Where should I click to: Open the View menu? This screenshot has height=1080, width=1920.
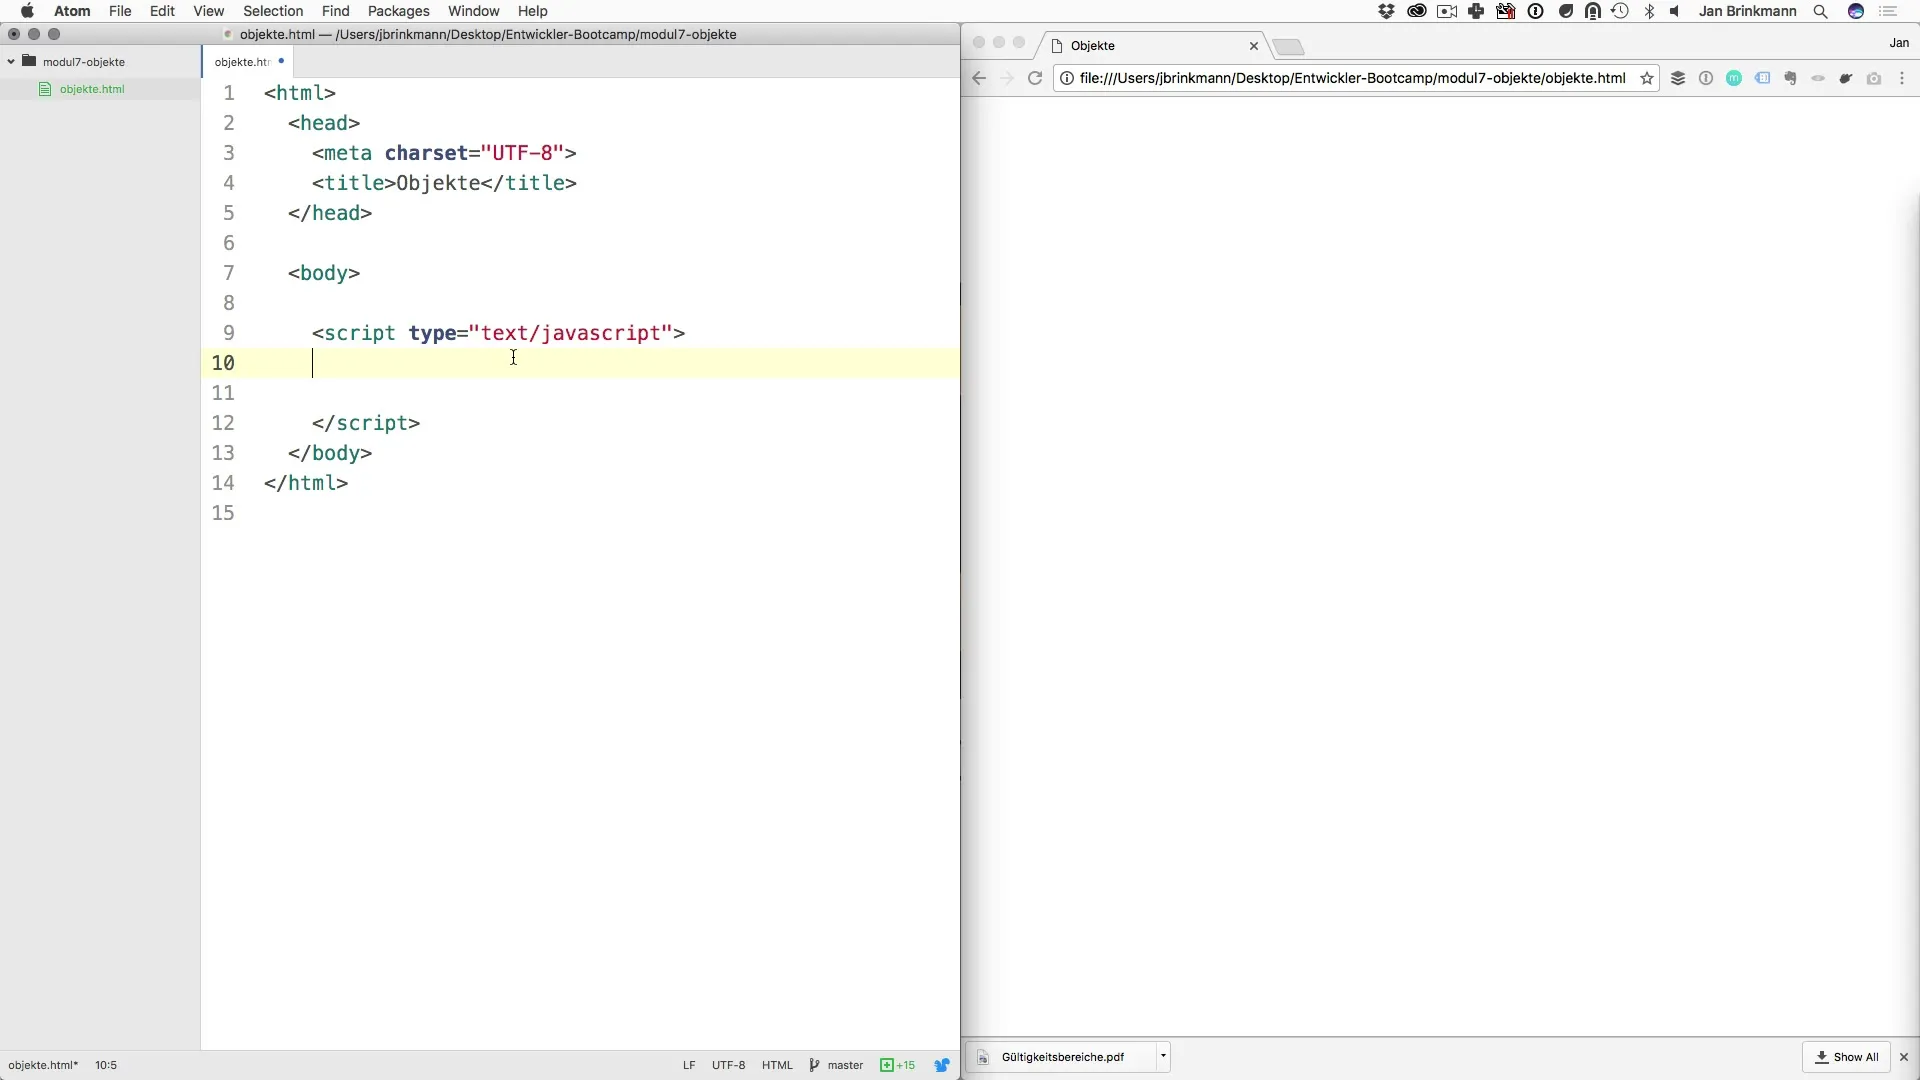208,11
